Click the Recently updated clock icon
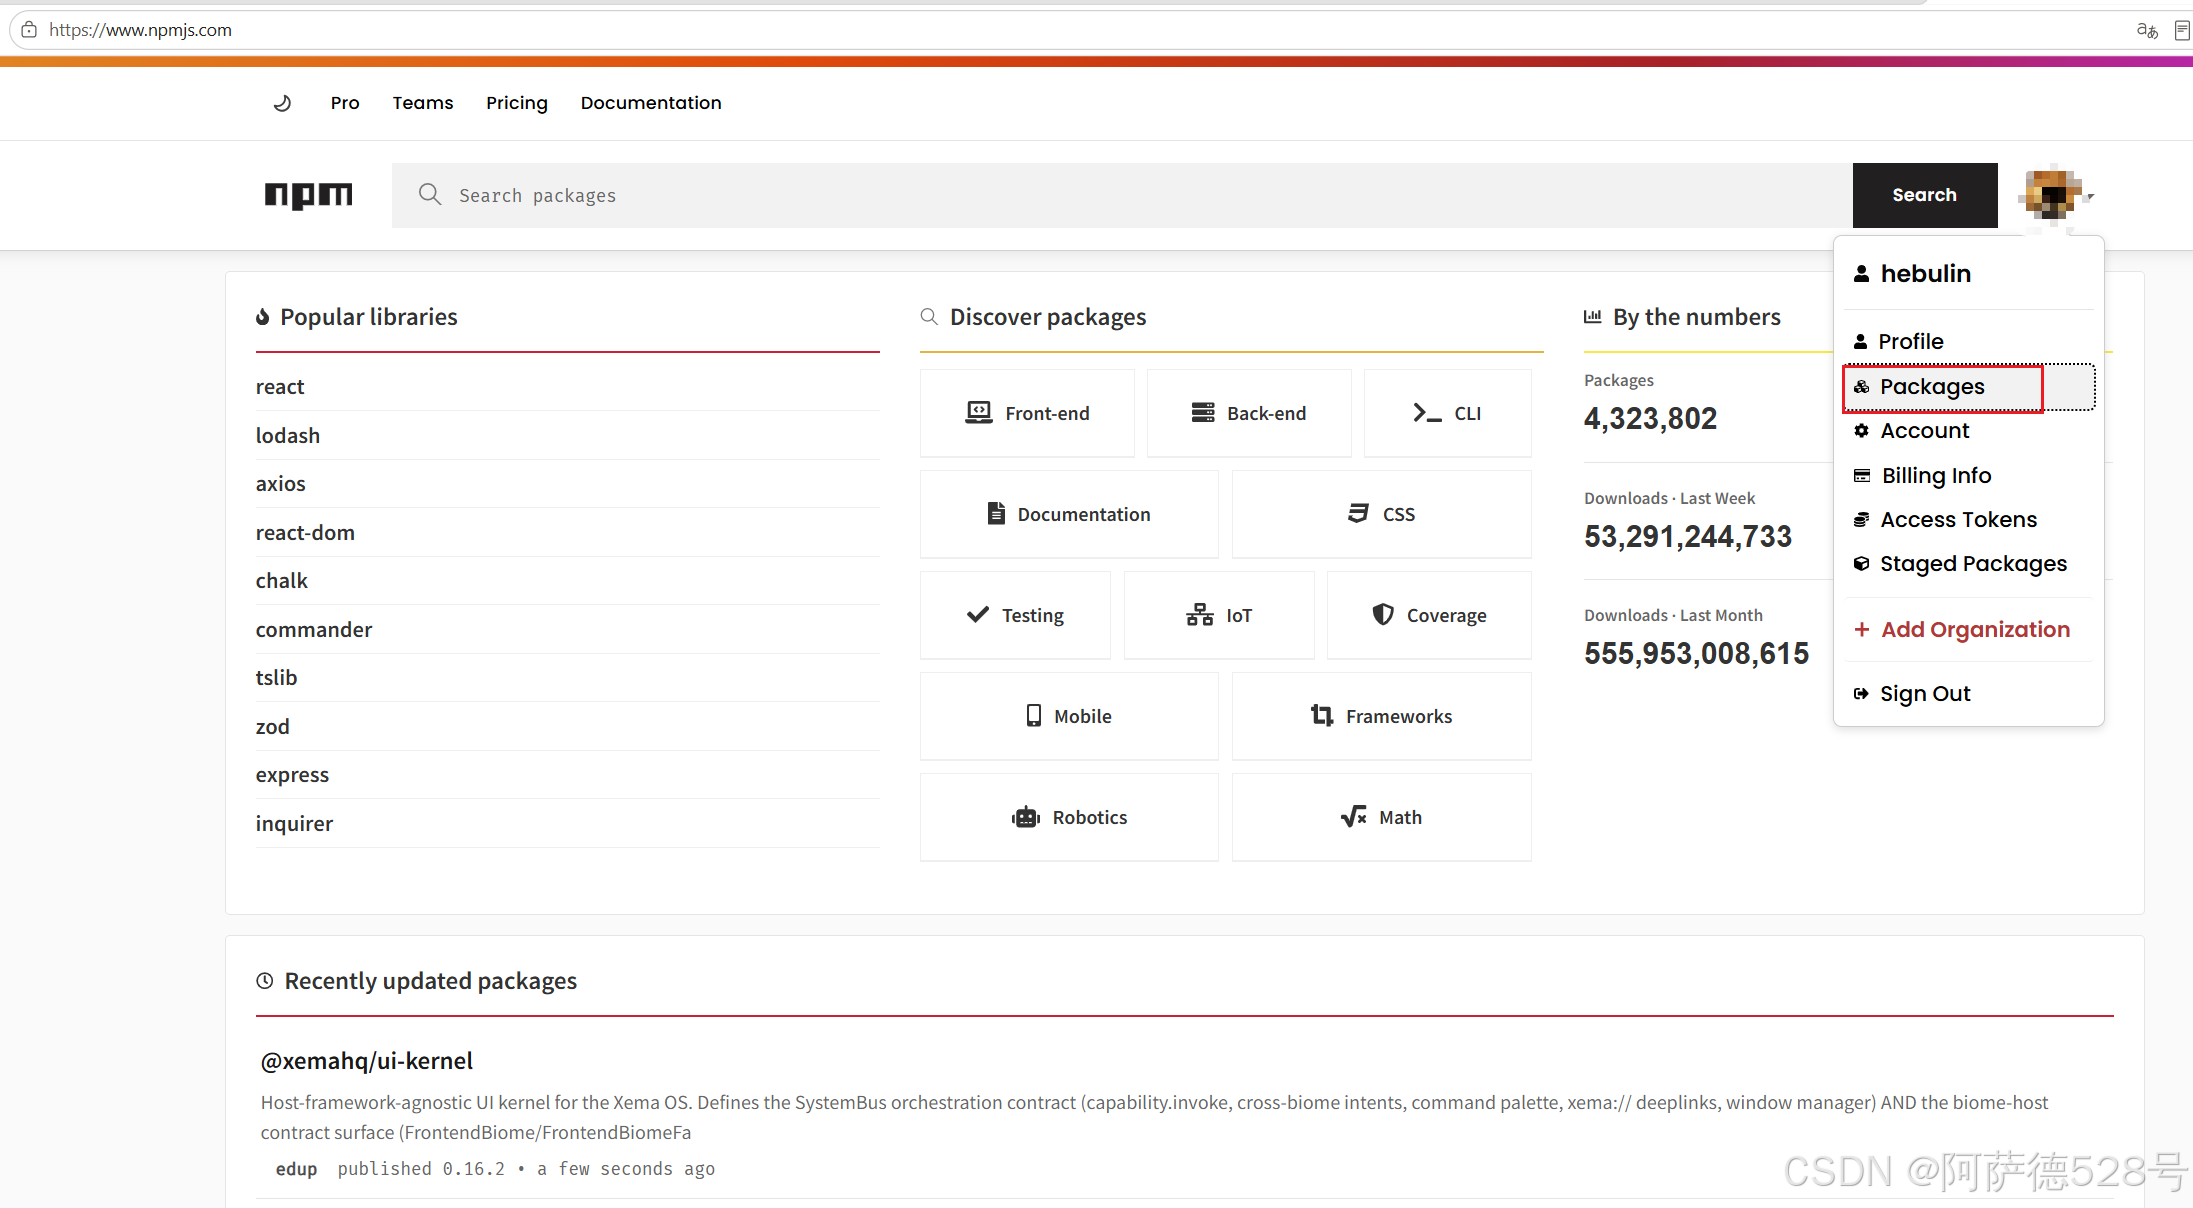 265,981
